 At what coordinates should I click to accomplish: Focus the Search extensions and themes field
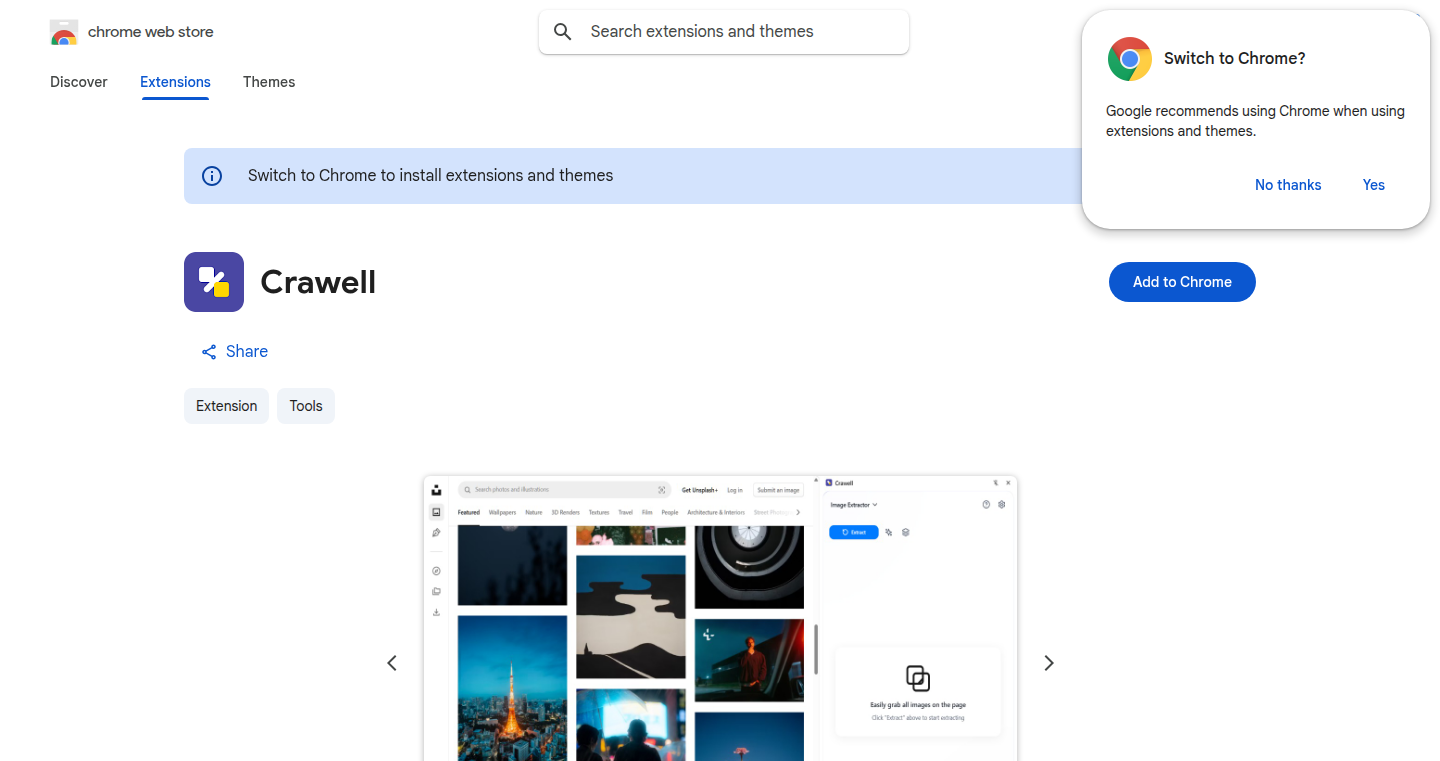coord(724,32)
